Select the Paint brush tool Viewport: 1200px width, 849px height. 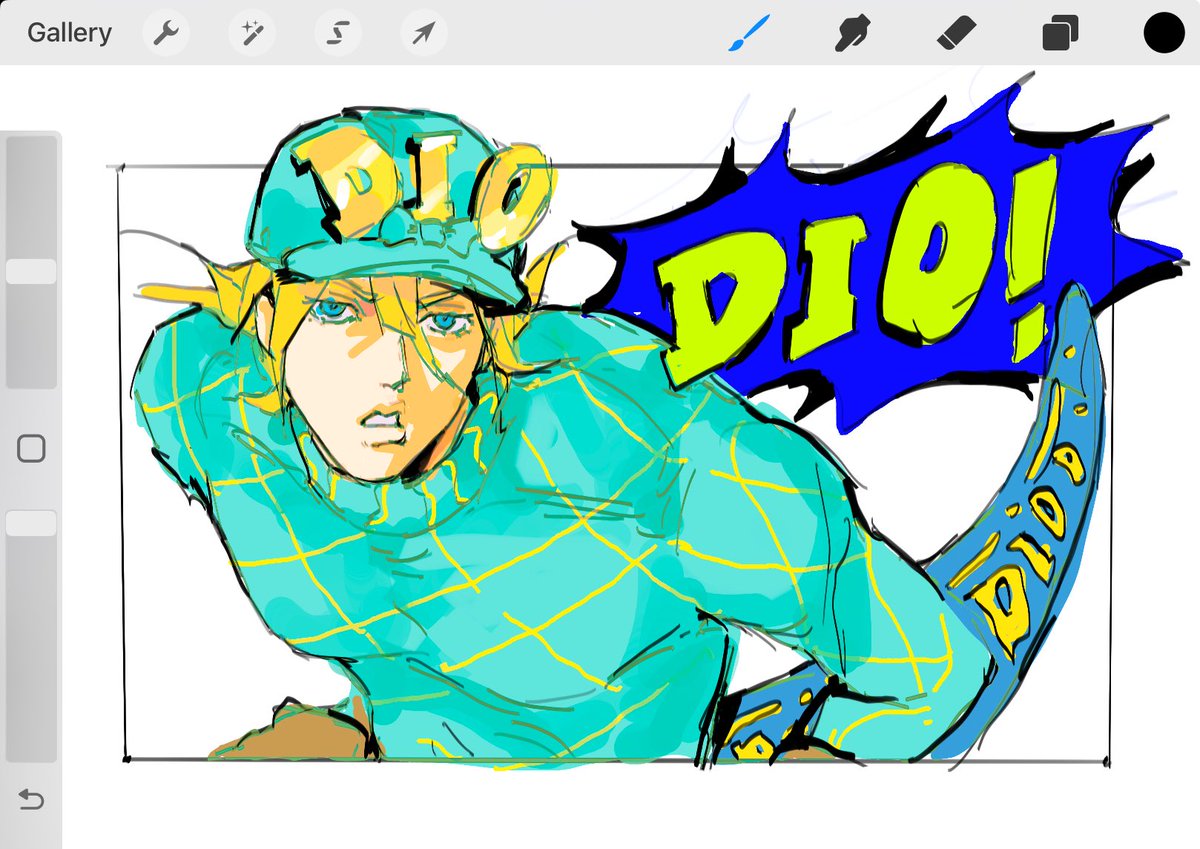[x=748, y=34]
